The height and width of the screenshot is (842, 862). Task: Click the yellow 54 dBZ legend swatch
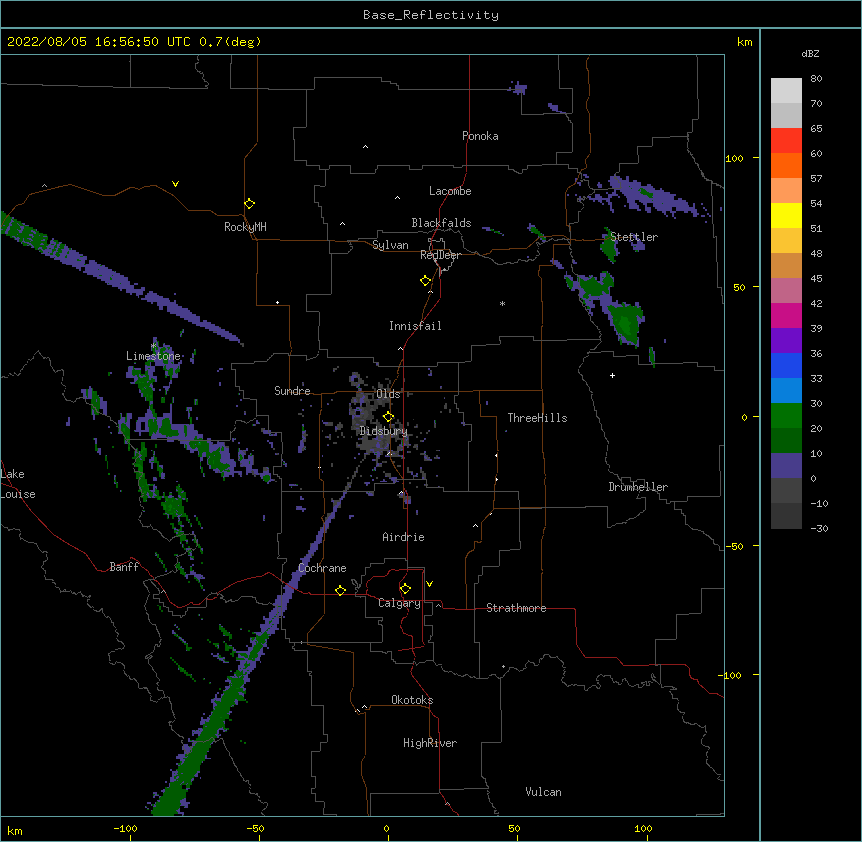pyautogui.click(x=786, y=215)
